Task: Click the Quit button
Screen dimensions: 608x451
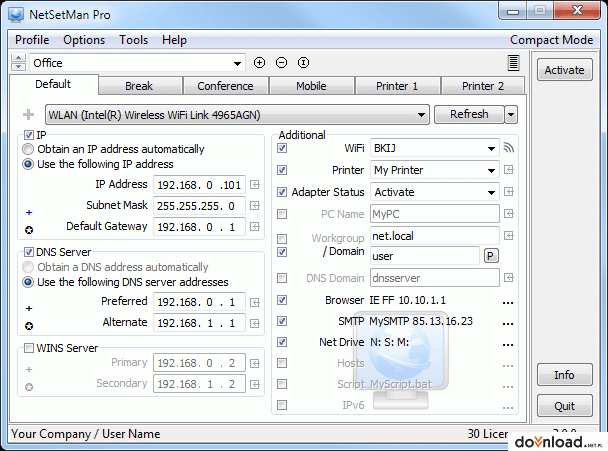Action: click(565, 406)
